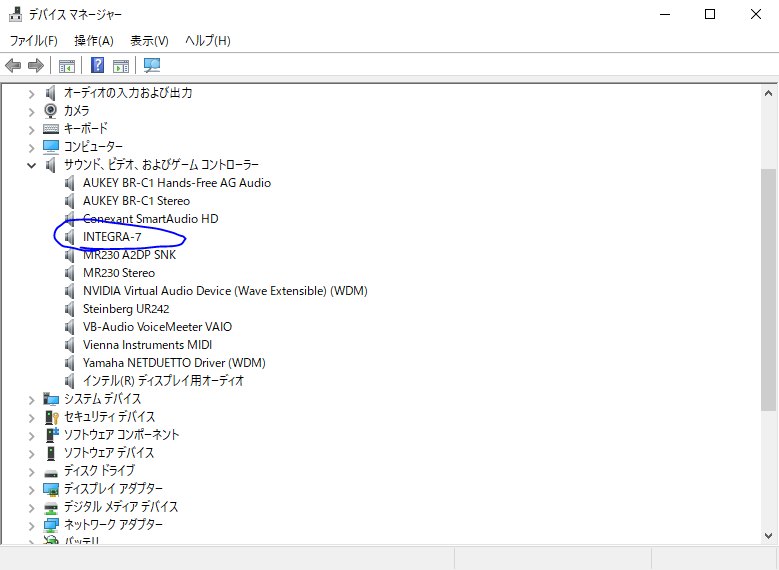Open the 操作(A) menu

[x=94, y=41]
